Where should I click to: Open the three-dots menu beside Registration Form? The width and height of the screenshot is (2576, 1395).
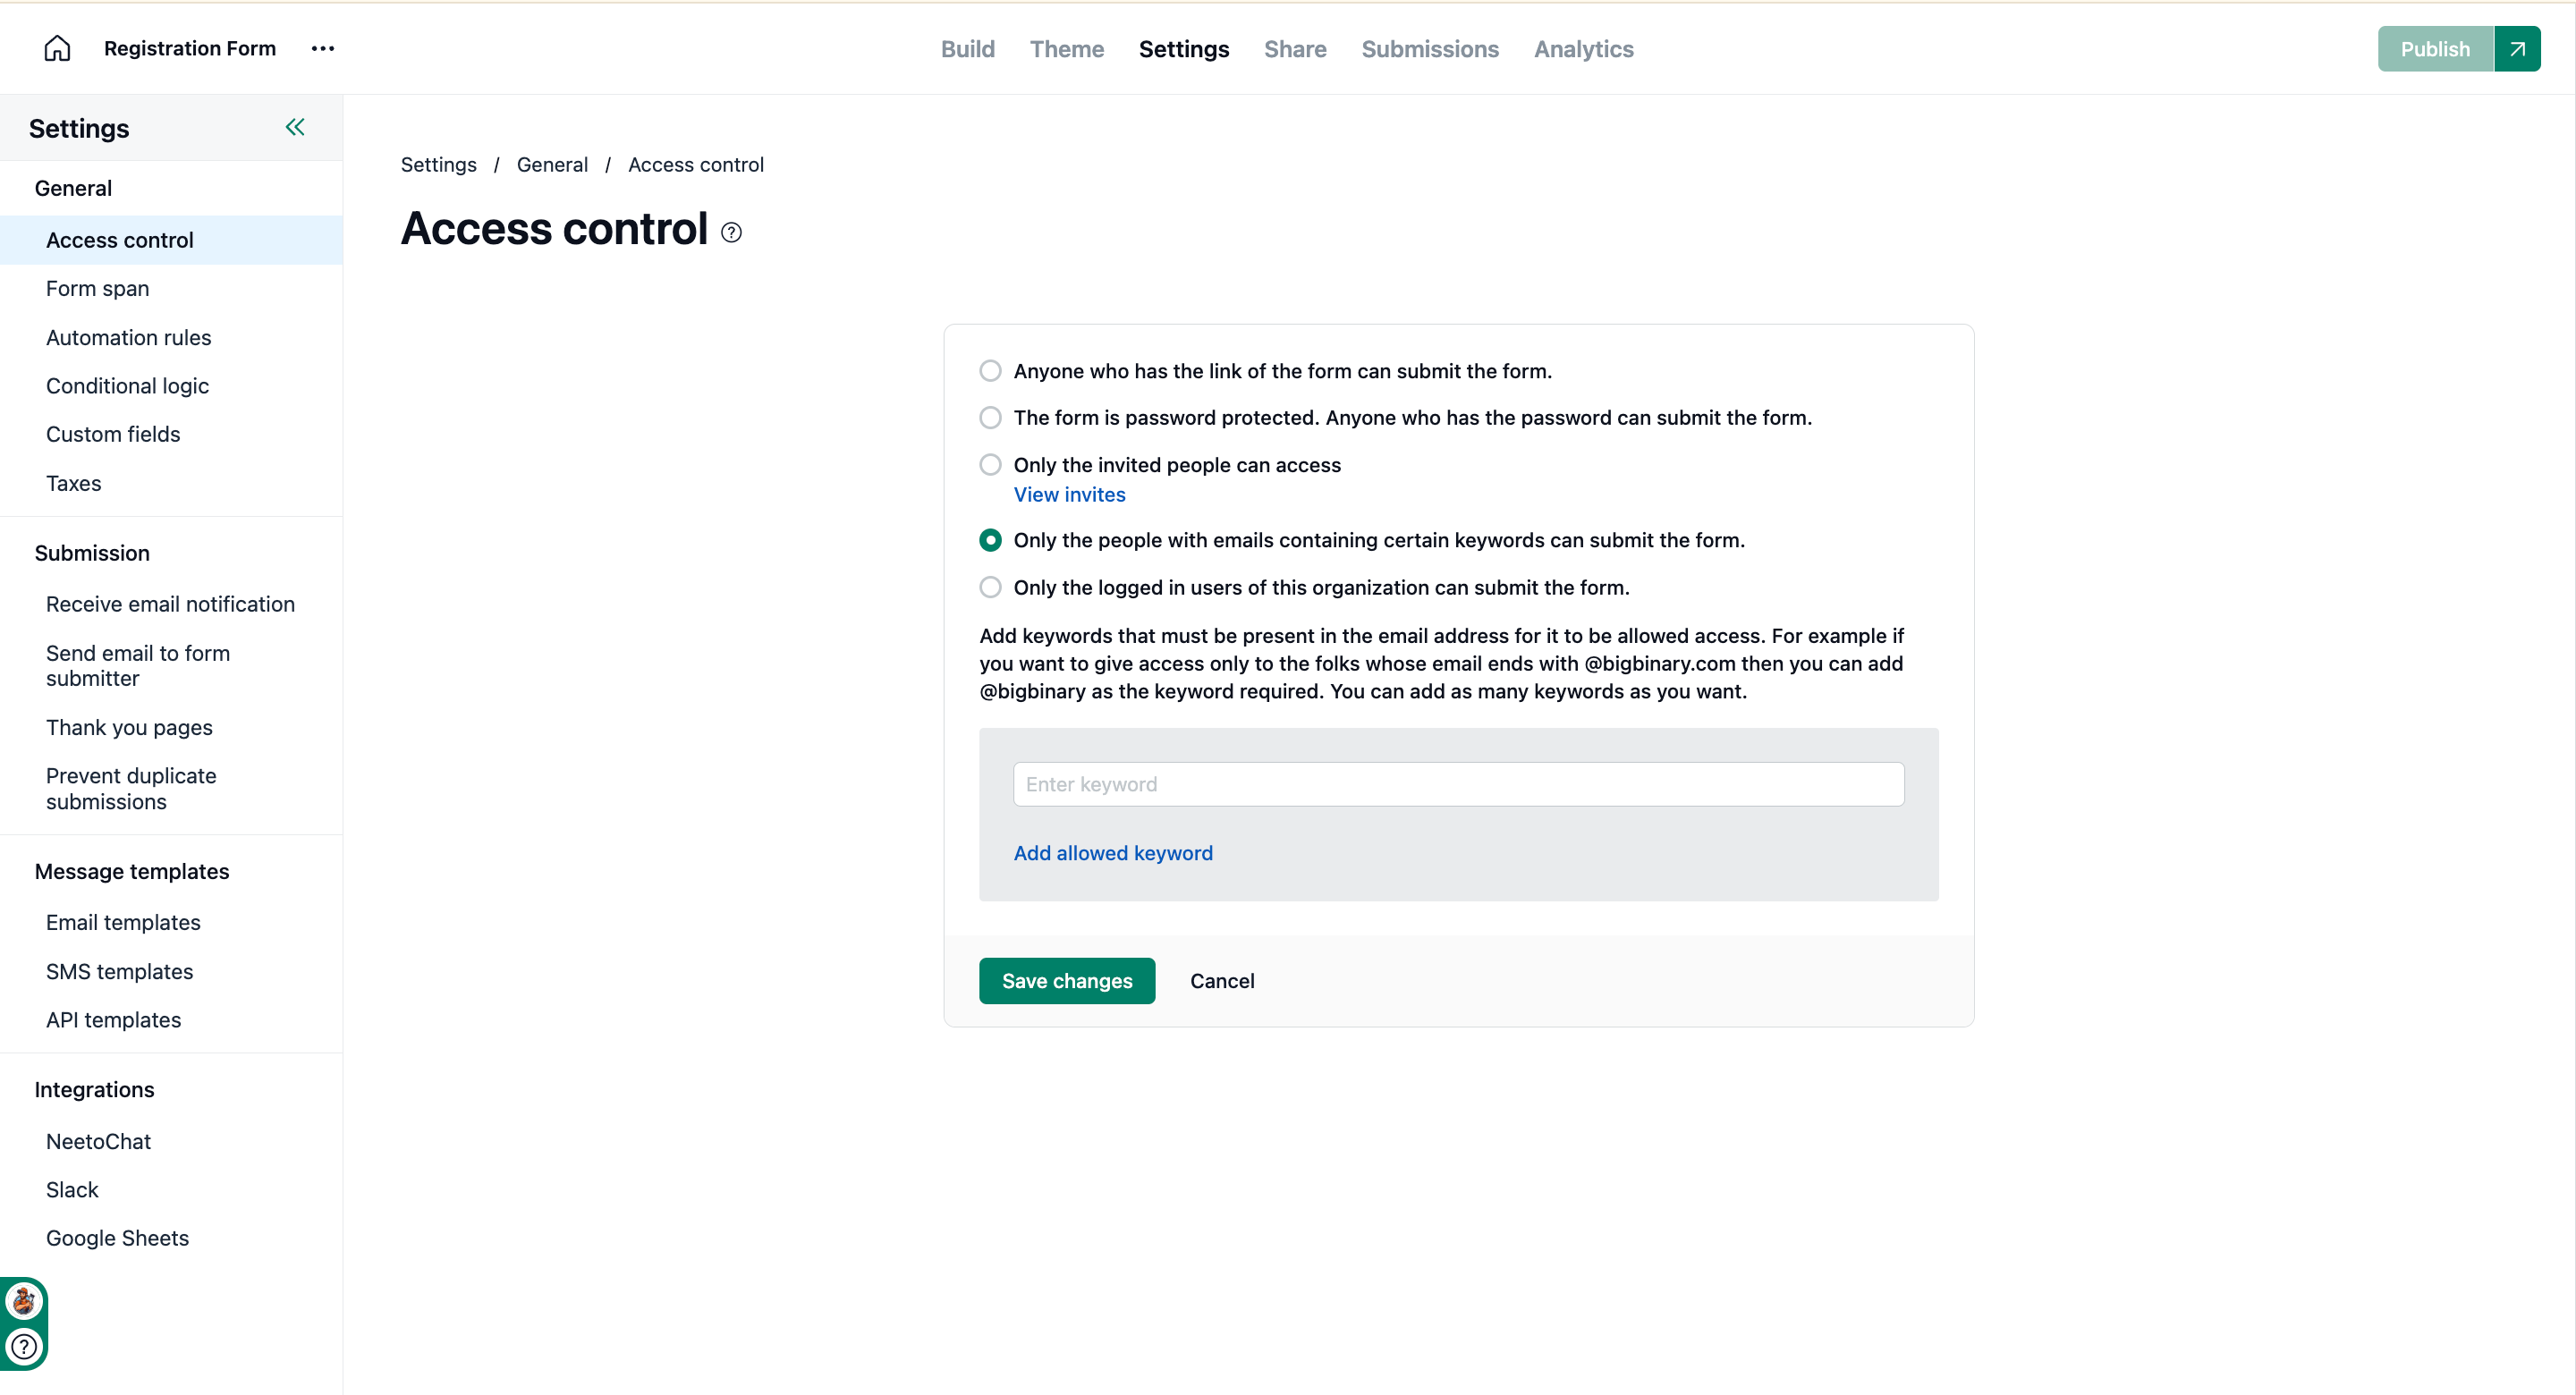[322, 48]
